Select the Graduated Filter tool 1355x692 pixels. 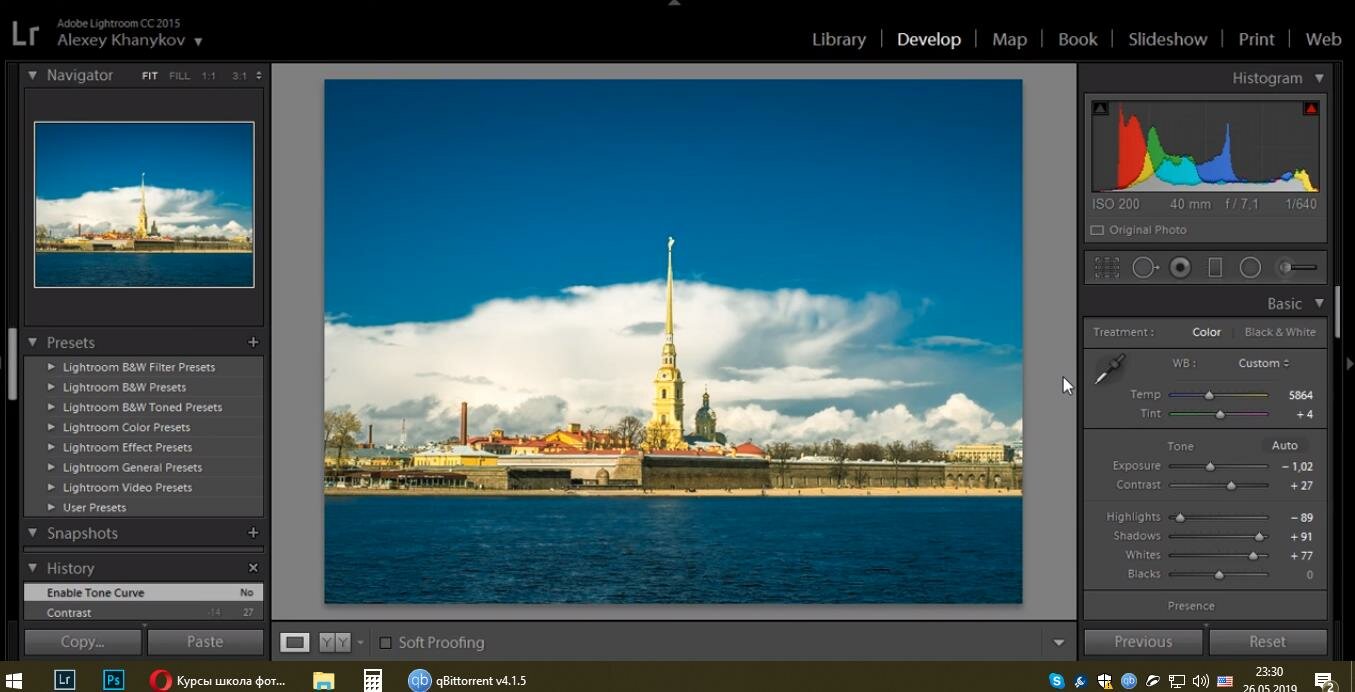click(x=1215, y=267)
